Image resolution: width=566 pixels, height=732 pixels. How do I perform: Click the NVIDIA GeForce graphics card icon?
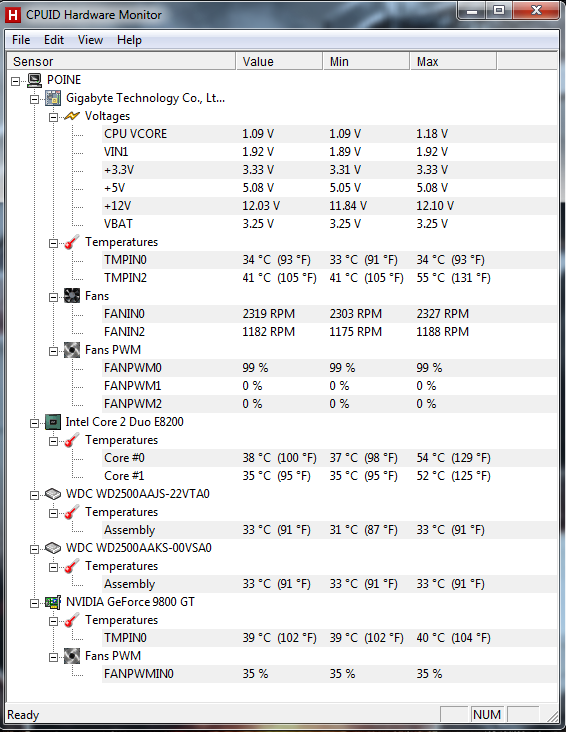[x=53, y=602]
